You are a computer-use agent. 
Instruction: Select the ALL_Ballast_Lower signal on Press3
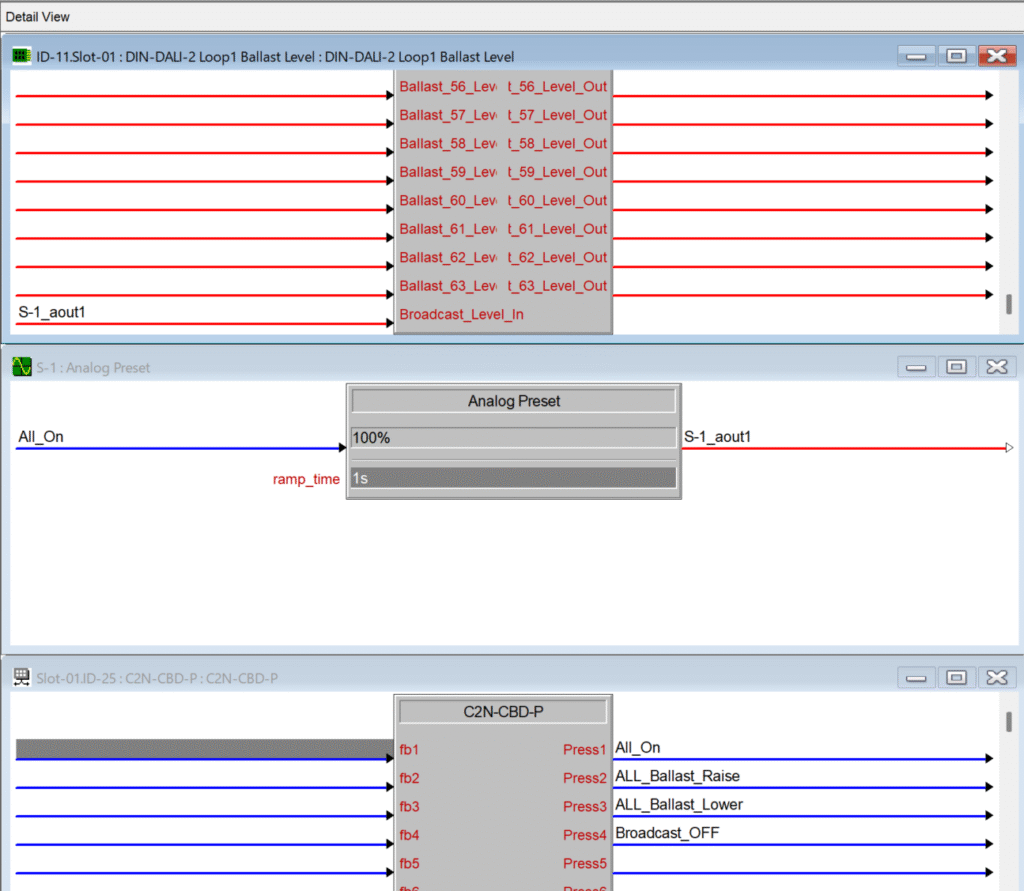(679, 804)
